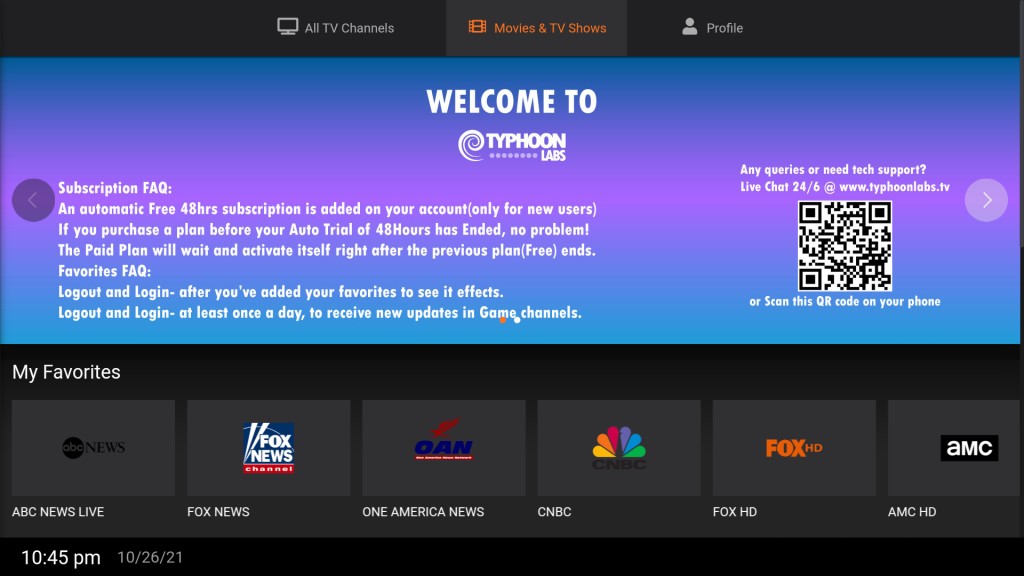Open the OAN channel logo tile
The image size is (1024, 576).
[x=443, y=448]
